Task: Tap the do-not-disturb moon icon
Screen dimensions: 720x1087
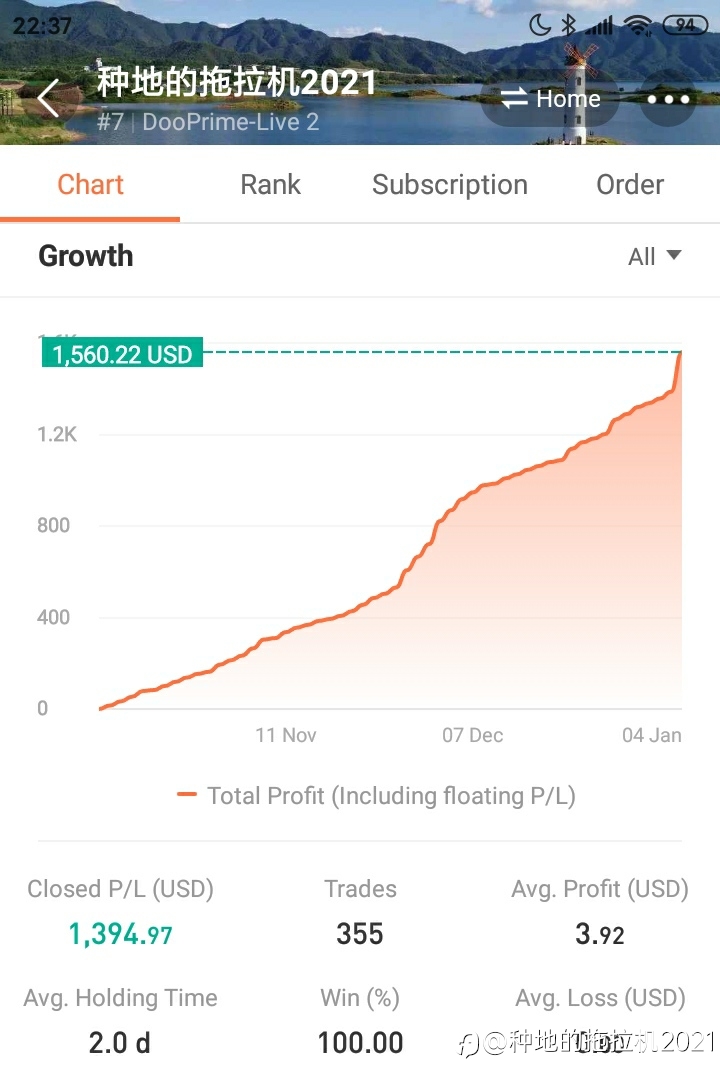Action: 540,26
